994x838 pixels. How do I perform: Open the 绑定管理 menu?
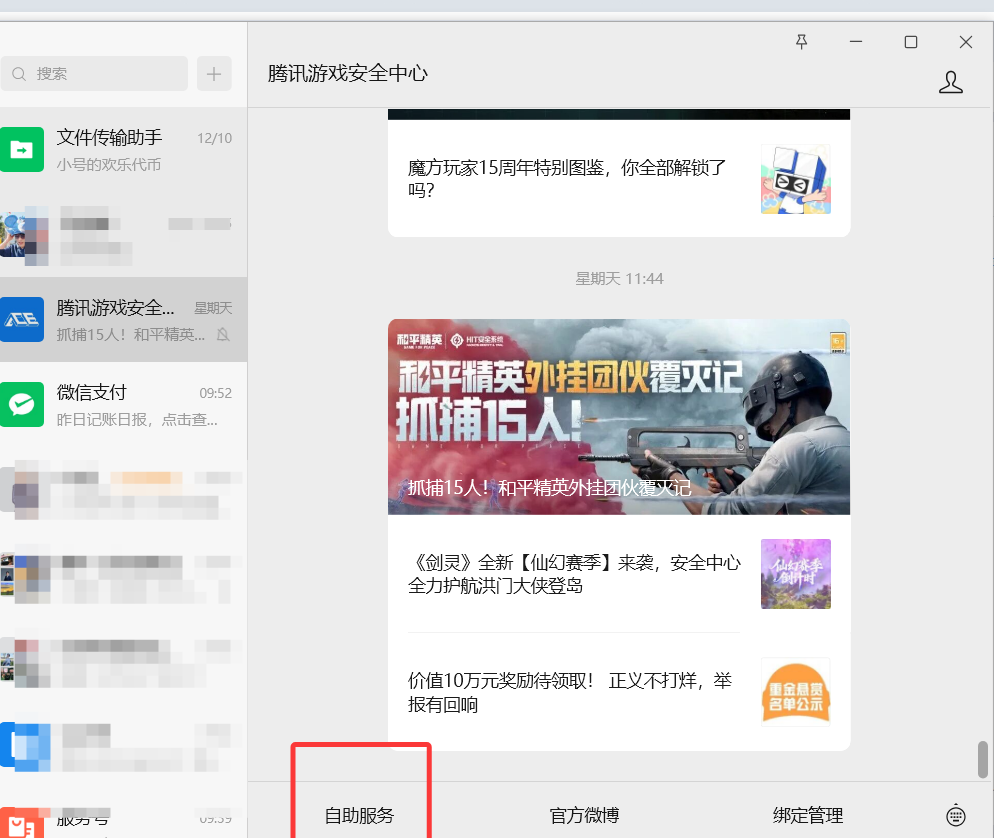(808, 815)
